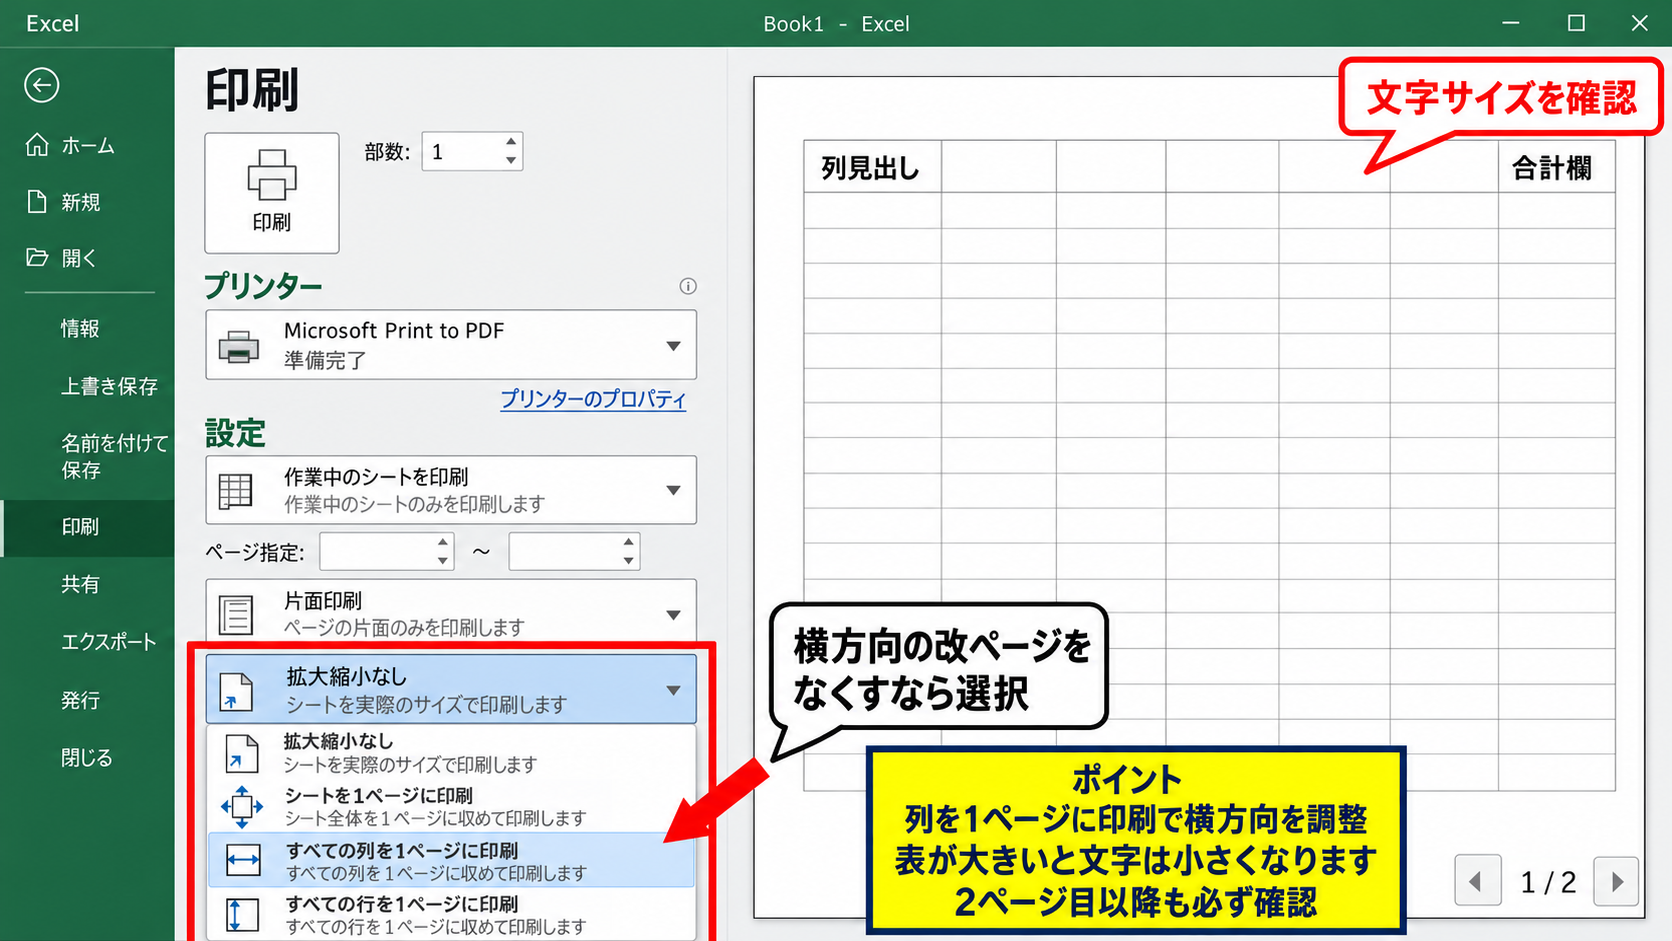Image resolution: width=1672 pixels, height=941 pixels.
Task: Click the fit-sheet four-arrow icon
Action: coord(242,806)
